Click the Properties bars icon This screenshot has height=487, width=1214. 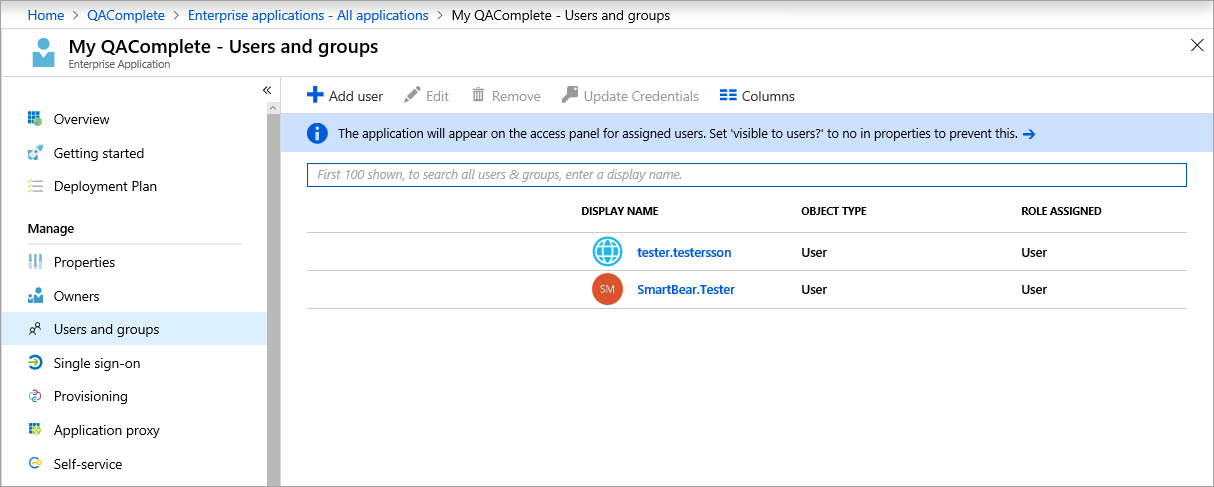click(x=35, y=262)
